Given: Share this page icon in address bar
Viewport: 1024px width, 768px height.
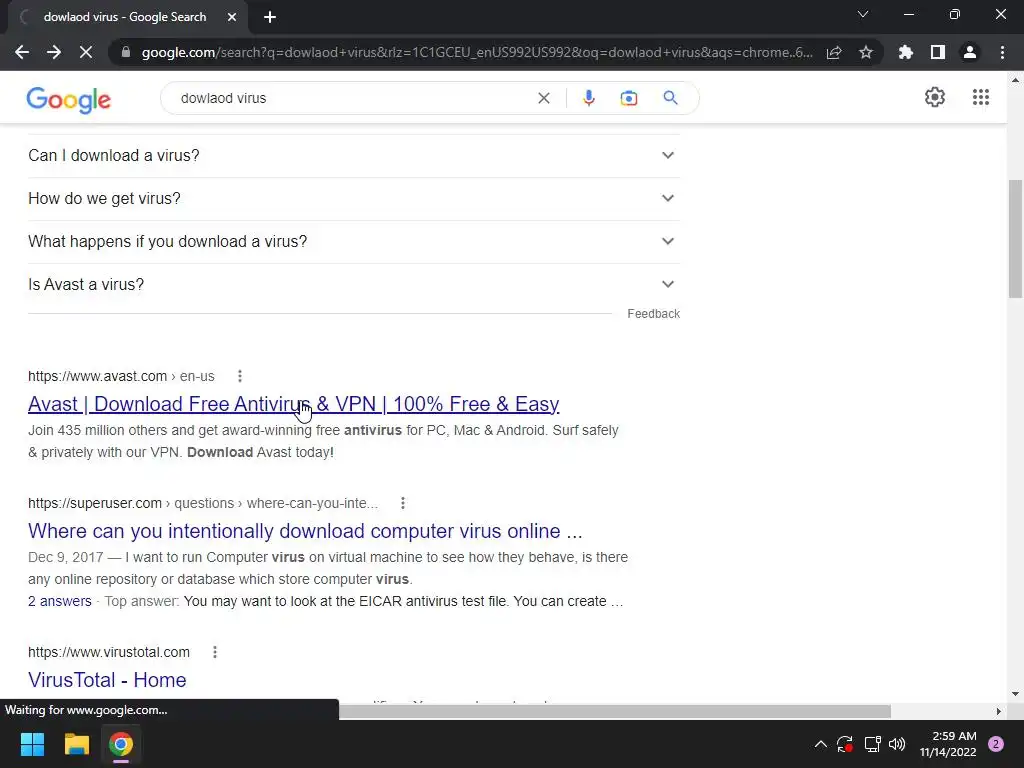Looking at the screenshot, I should [x=834, y=52].
